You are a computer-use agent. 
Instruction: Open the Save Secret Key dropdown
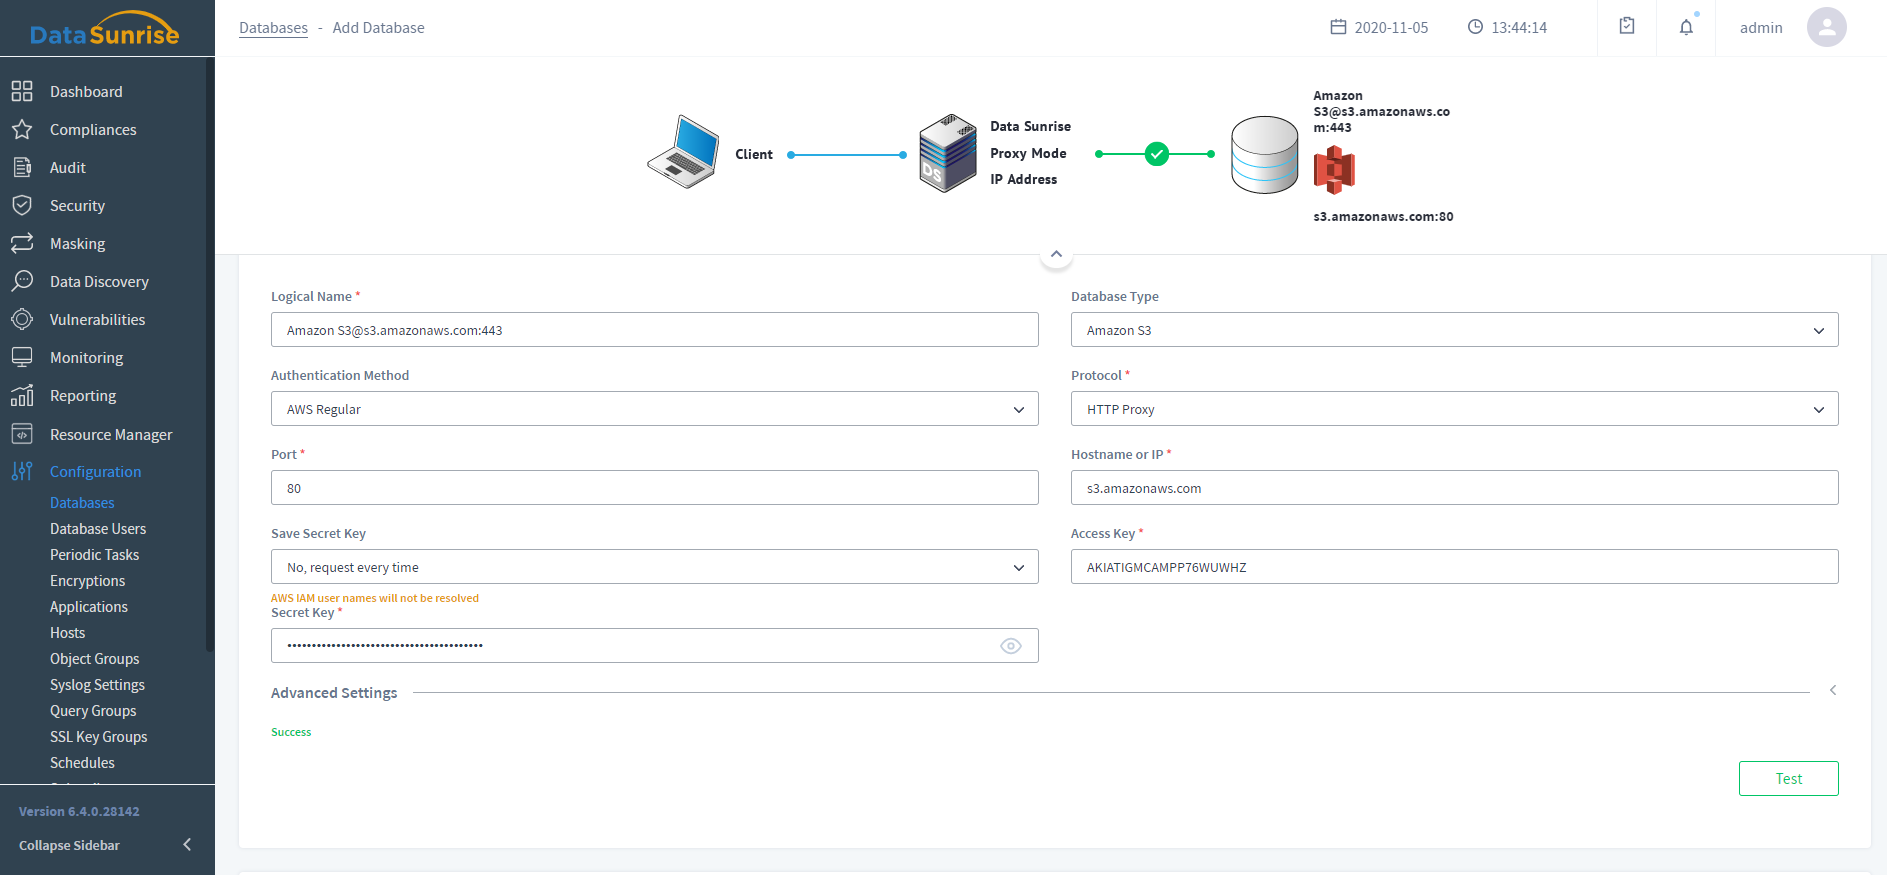coord(654,567)
